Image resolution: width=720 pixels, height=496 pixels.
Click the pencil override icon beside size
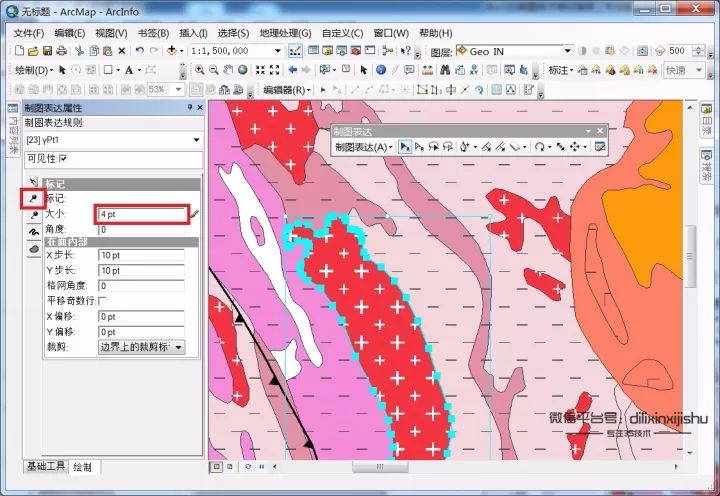coord(195,214)
